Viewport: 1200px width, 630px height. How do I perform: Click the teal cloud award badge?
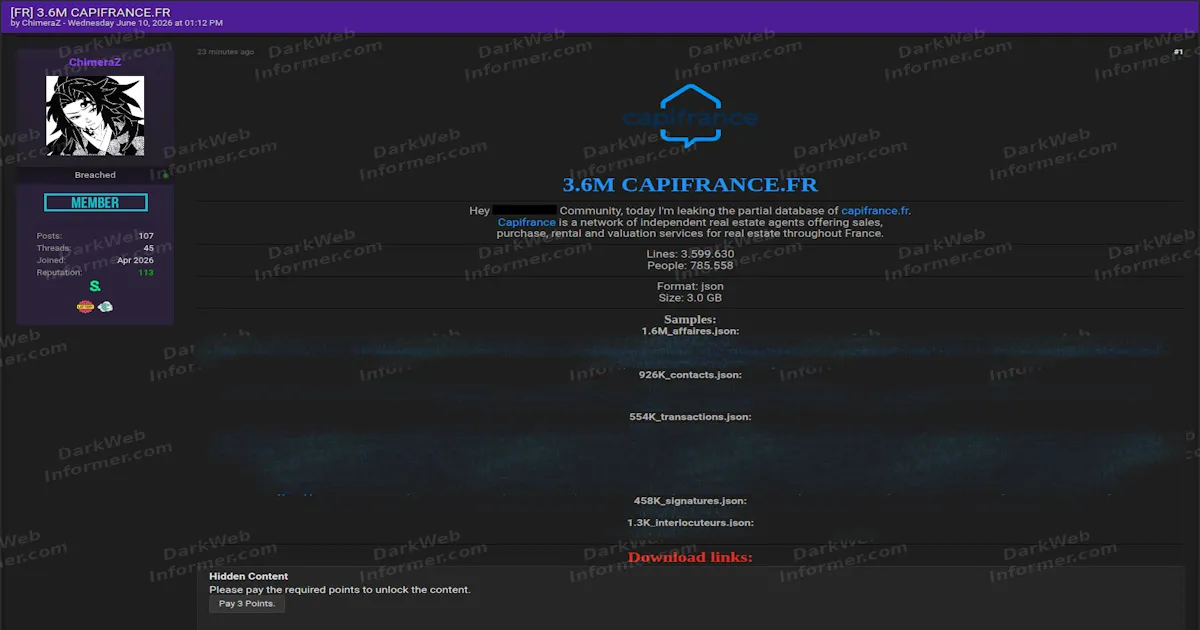click(105, 307)
